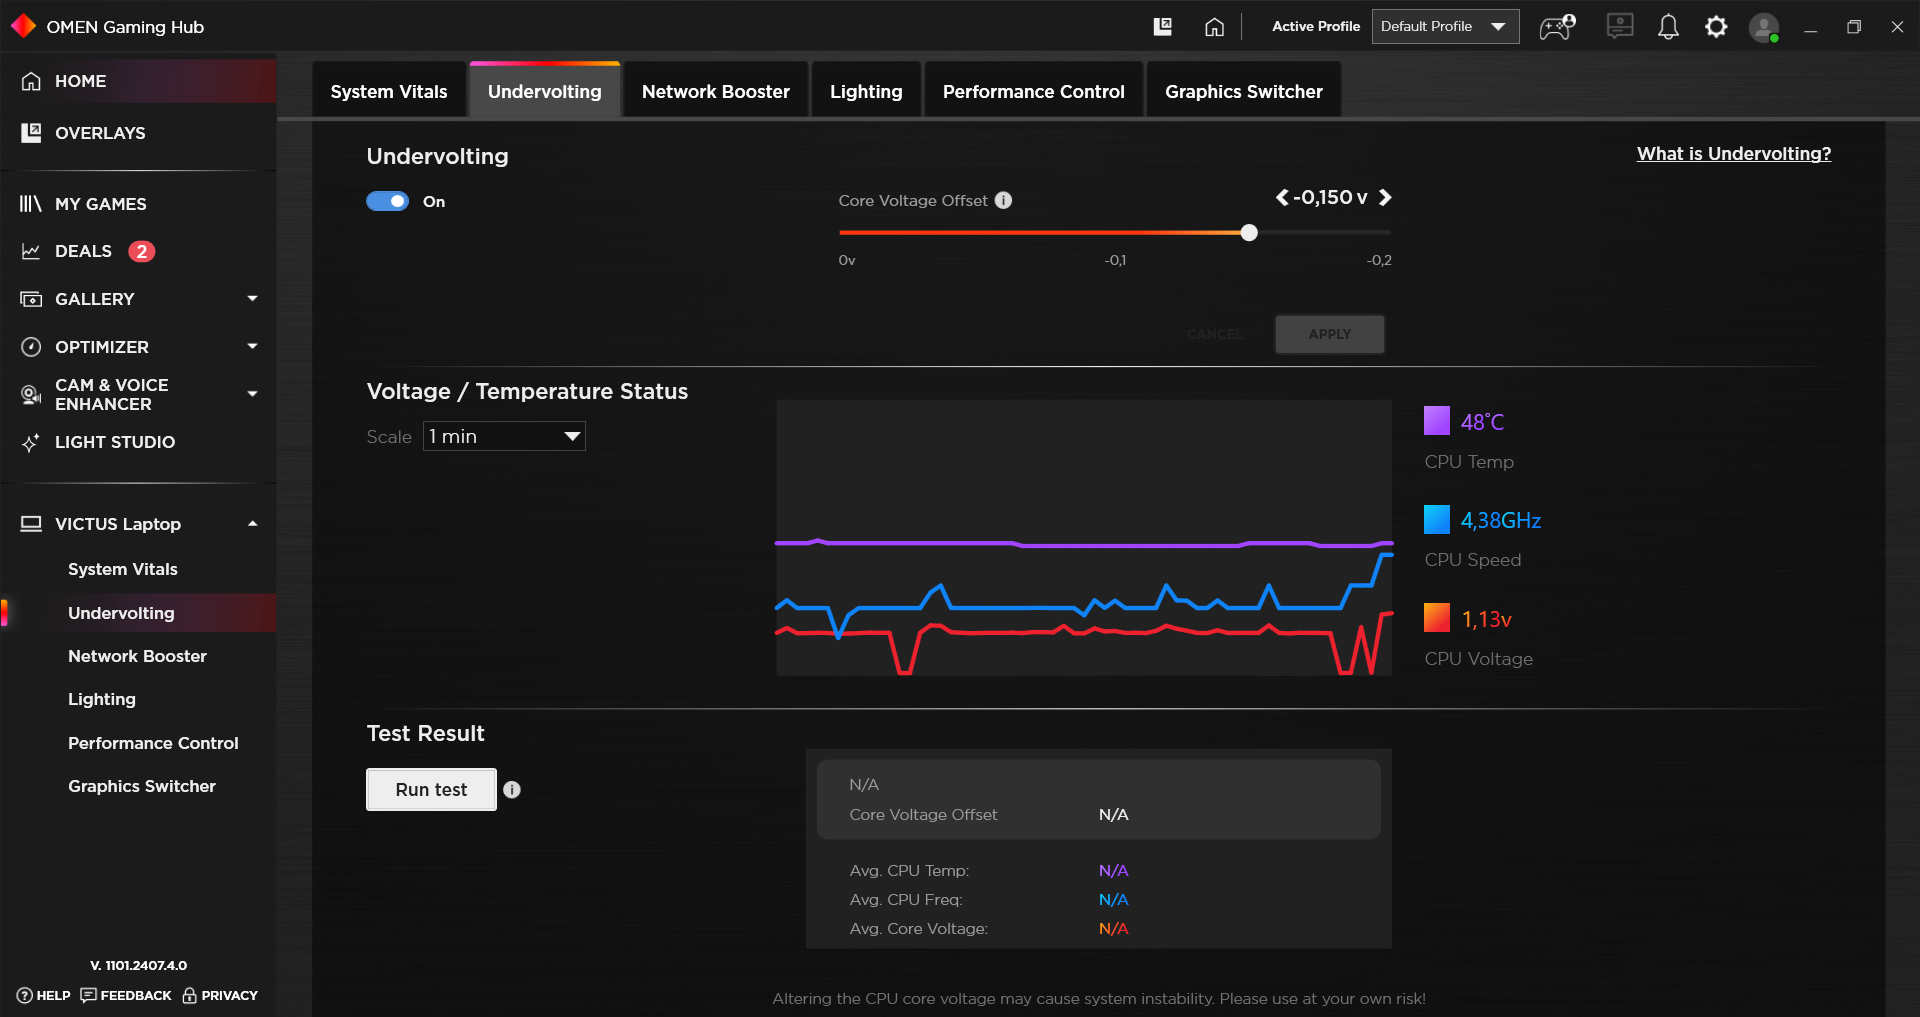Open the Performance Control tab

(x=1034, y=91)
